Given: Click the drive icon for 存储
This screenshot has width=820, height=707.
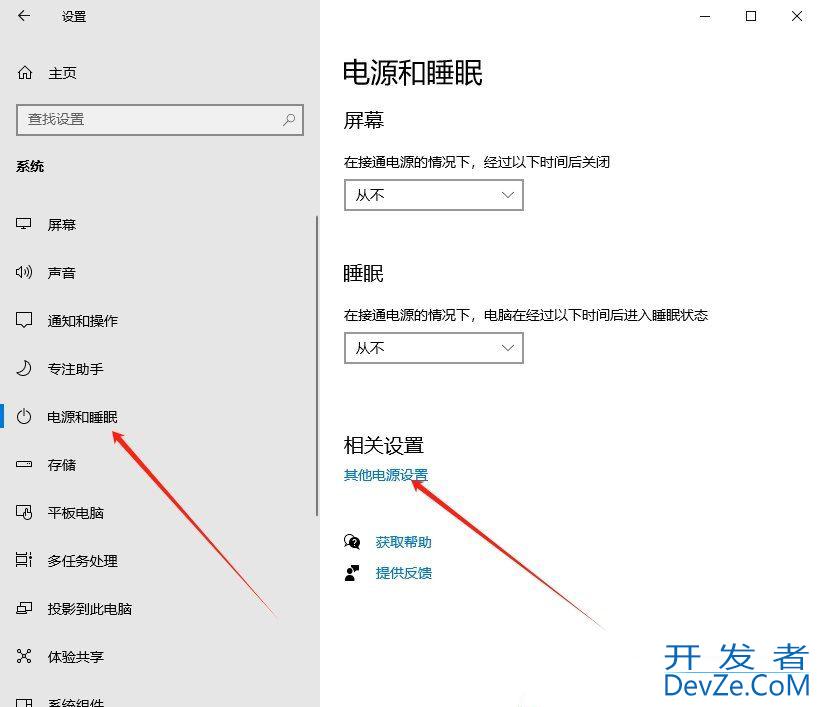Looking at the screenshot, I should [x=24, y=464].
